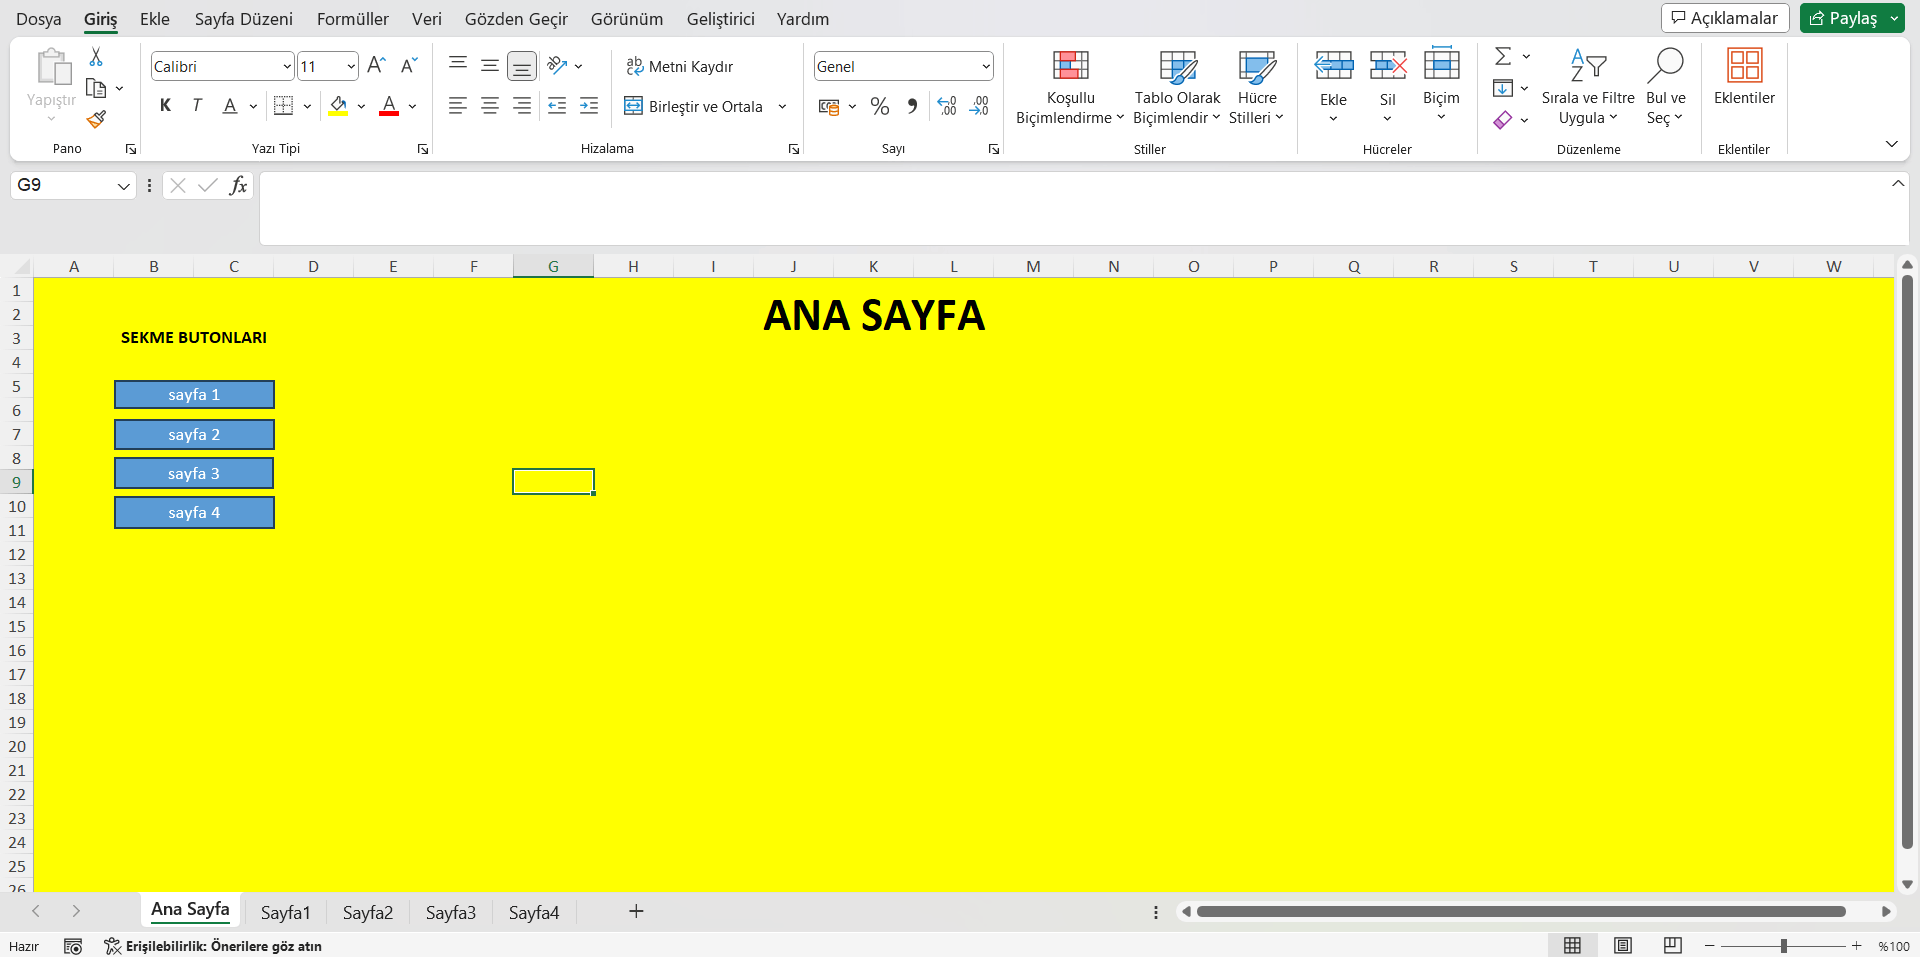Apply the yellow fill color swatch
This screenshot has width=1920, height=957.
tap(338, 106)
